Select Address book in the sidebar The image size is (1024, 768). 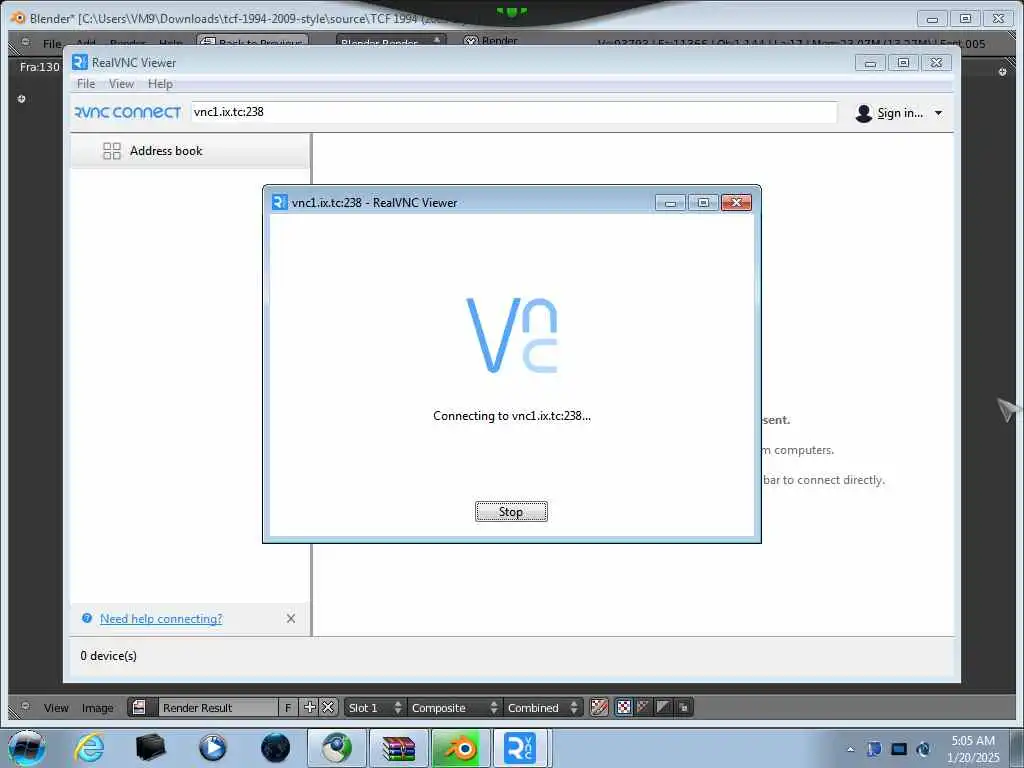(x=189, y=151)
